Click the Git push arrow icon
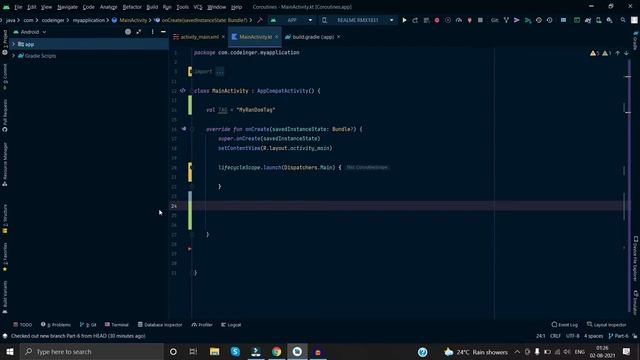This screenshot has width=640, height=360. [x=517, y=20]
